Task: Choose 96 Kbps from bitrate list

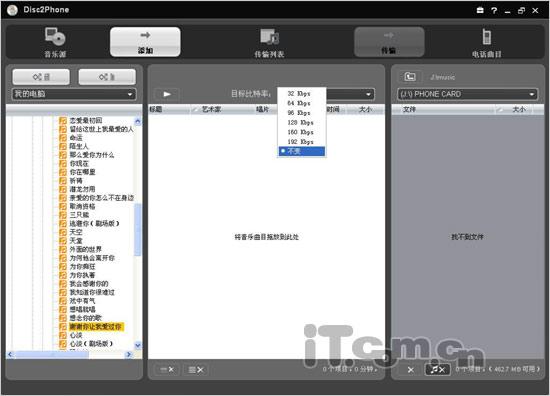Action: tap(301, 113)
